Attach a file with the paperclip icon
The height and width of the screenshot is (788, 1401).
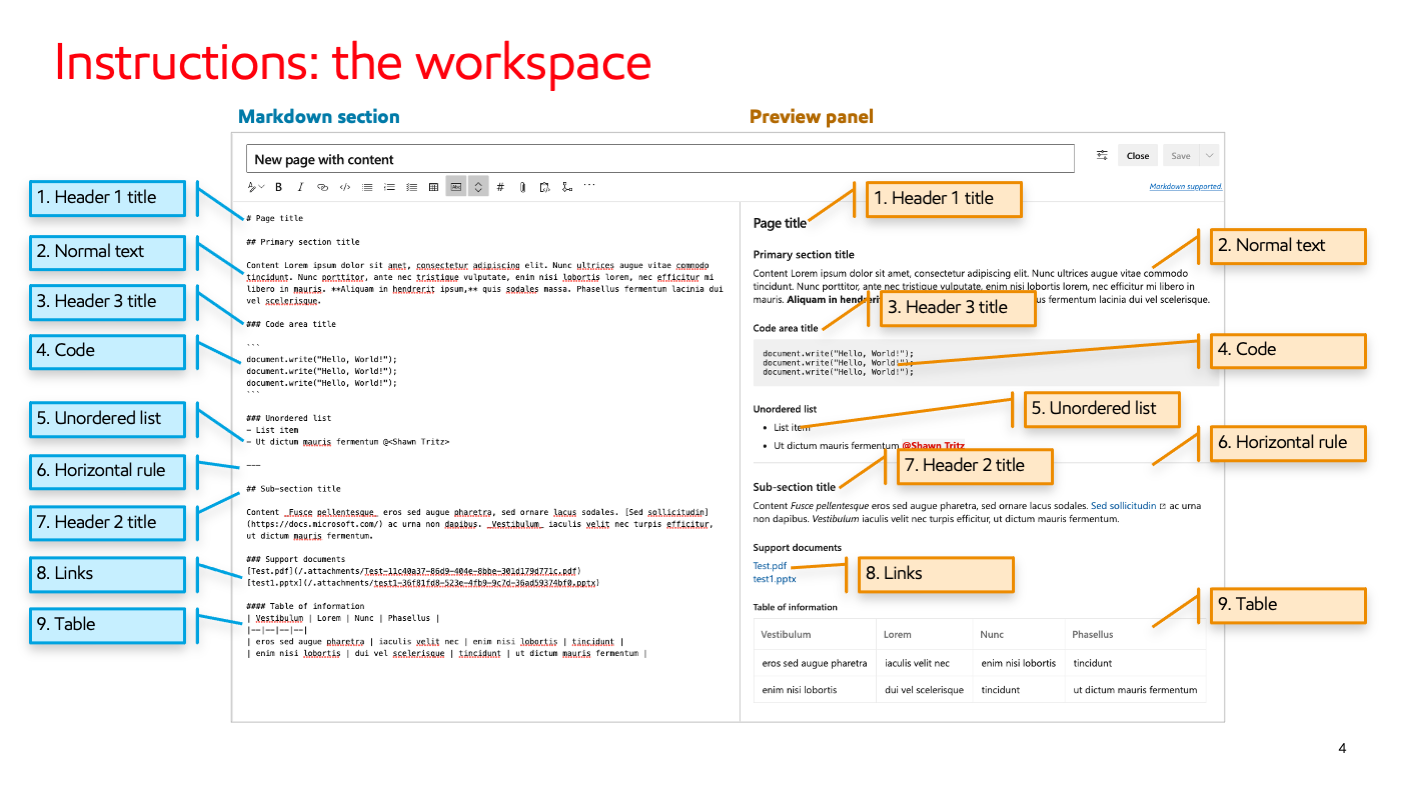coord(522,187)
